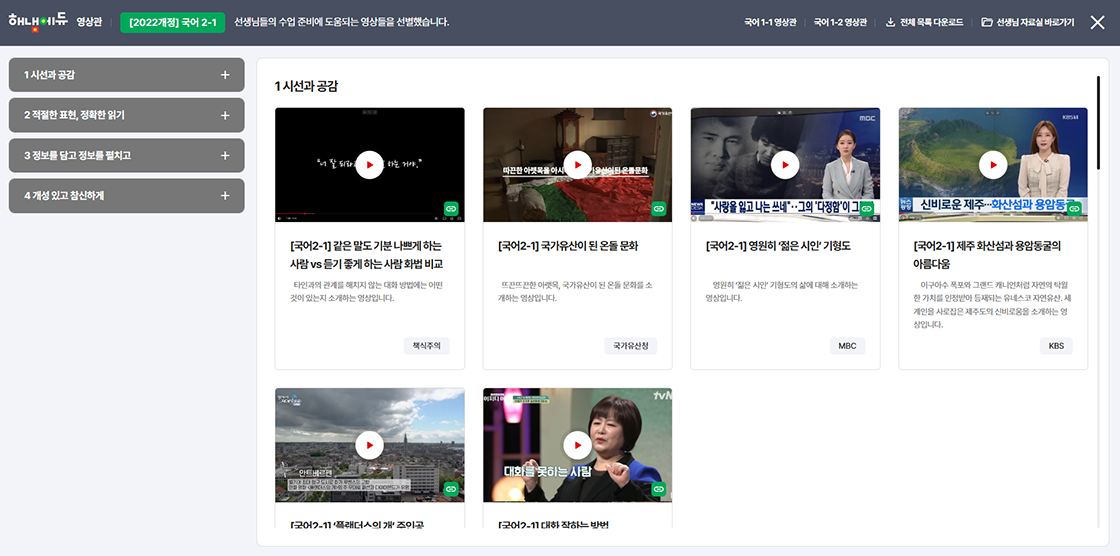Click description 타인과의 관계를 해치지 않는 대화 방법

[x=366, y=292]
